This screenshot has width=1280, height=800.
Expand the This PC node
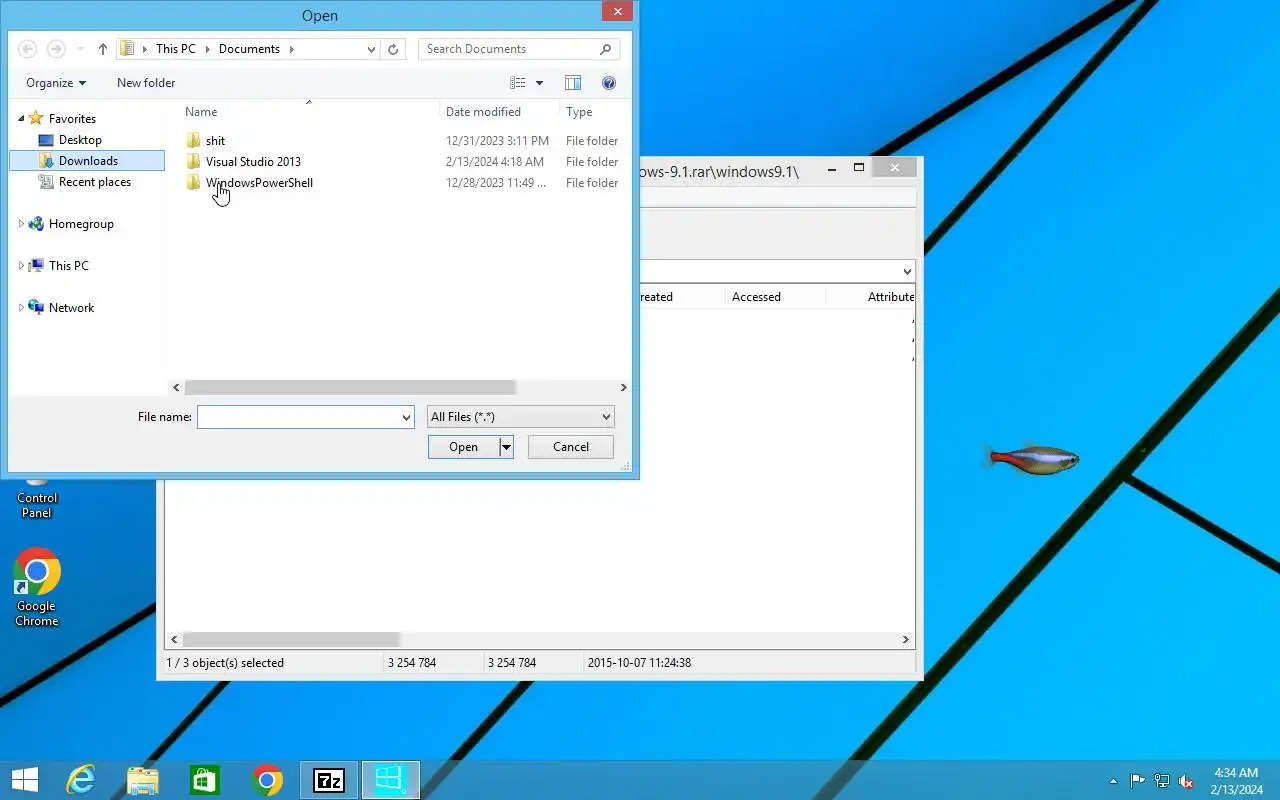click(x=21, y=266)
